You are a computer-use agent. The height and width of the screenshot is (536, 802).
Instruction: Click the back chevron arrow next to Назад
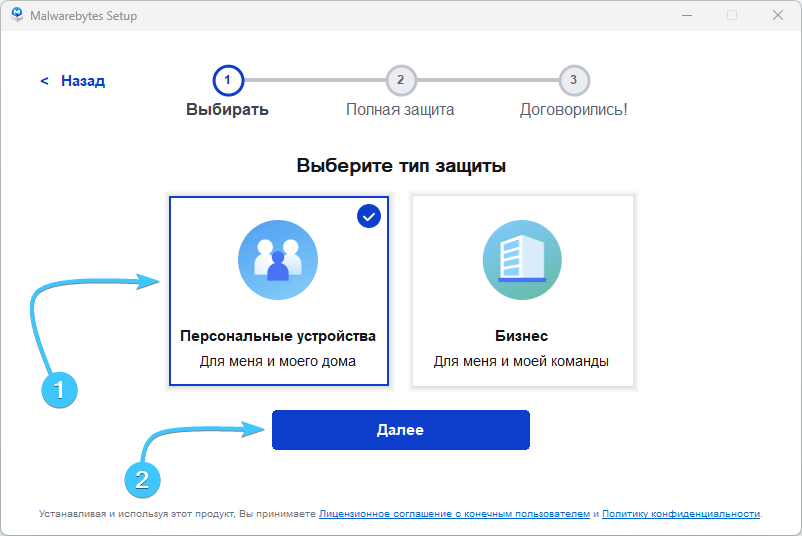(44, 81)
